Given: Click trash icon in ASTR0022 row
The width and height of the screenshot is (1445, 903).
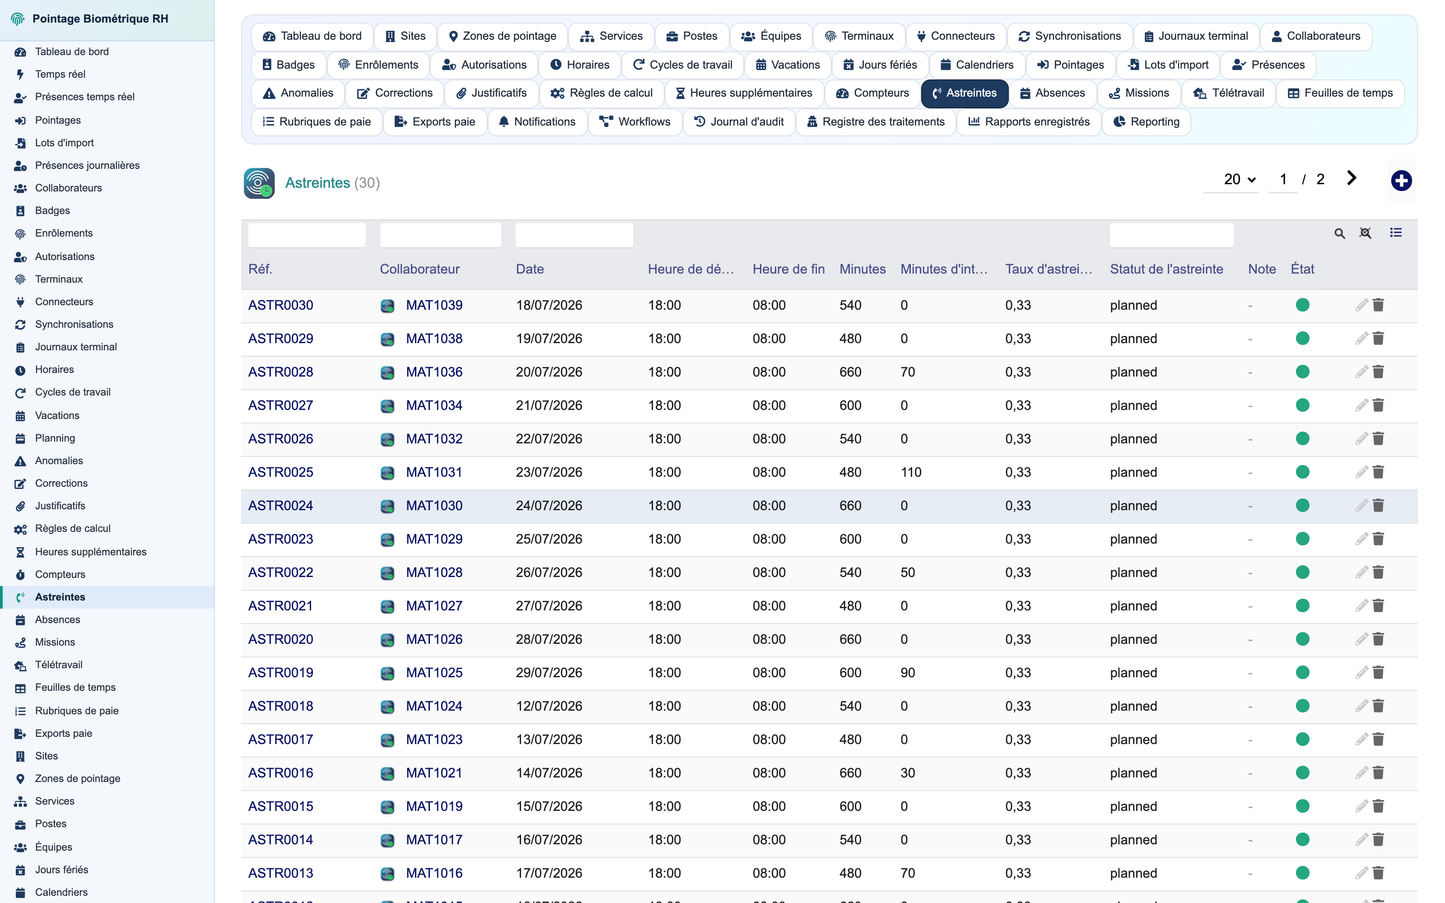Looking at the screenshot, I should [x=1378, y=572].
